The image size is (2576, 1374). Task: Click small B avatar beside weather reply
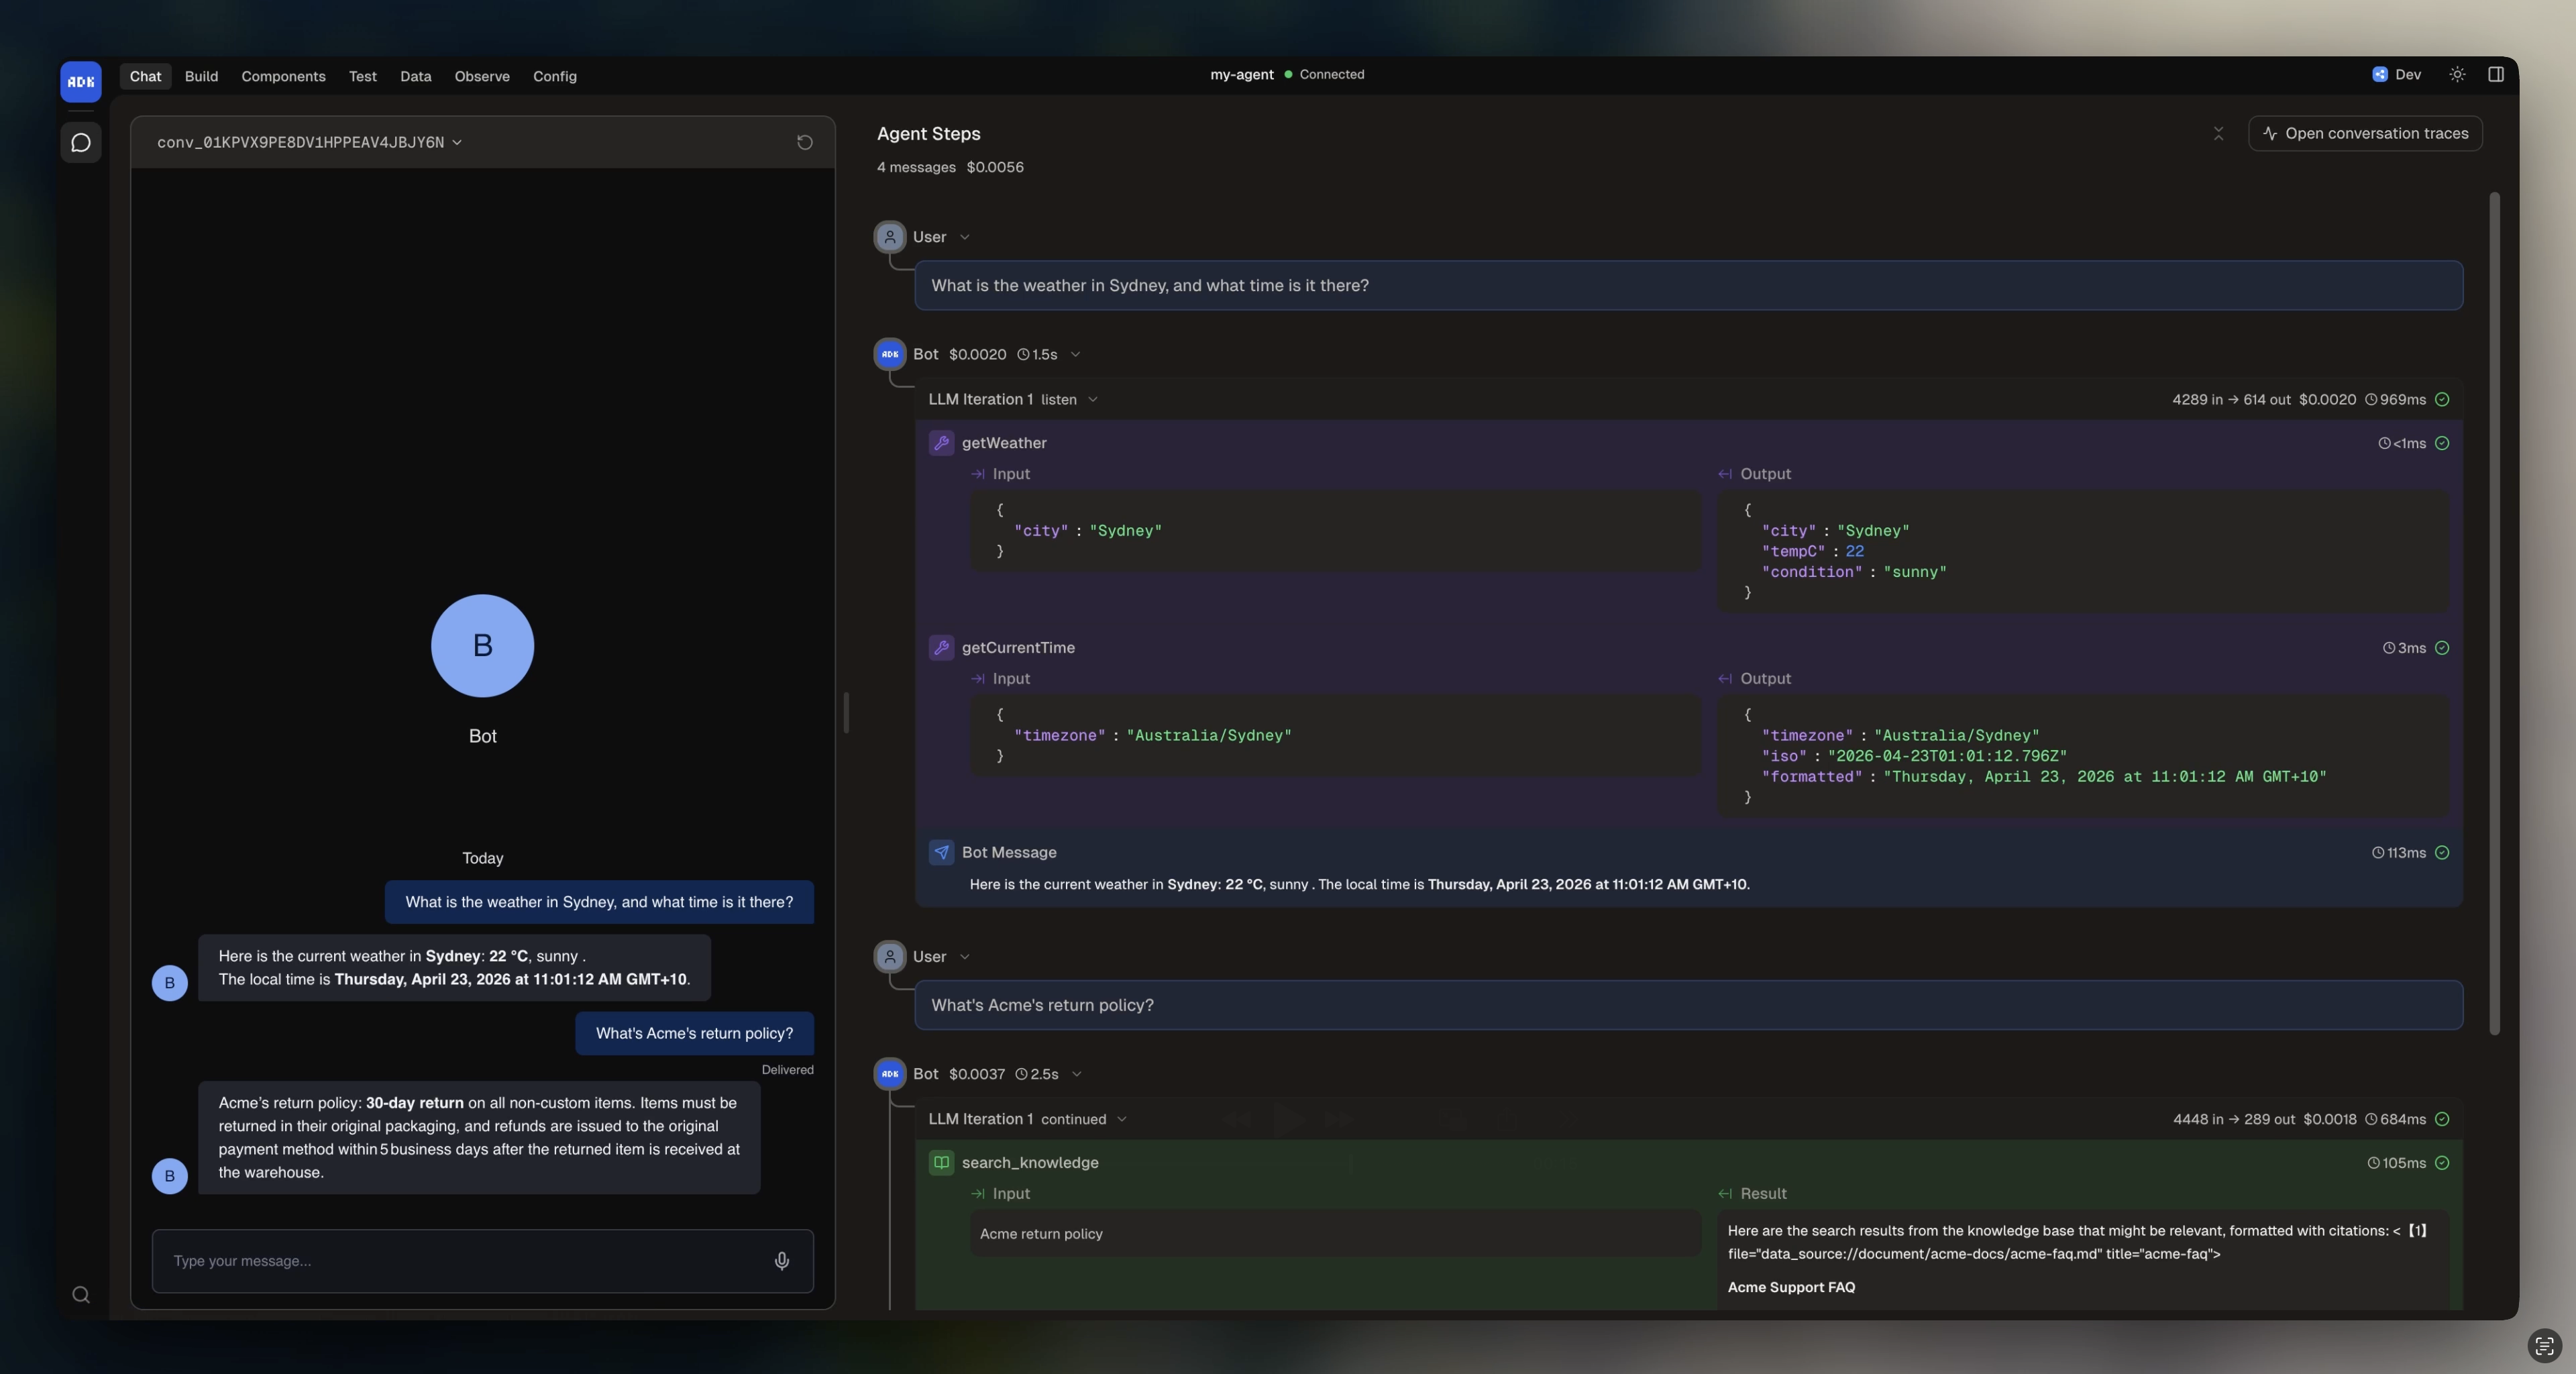[x=169, y=983]
